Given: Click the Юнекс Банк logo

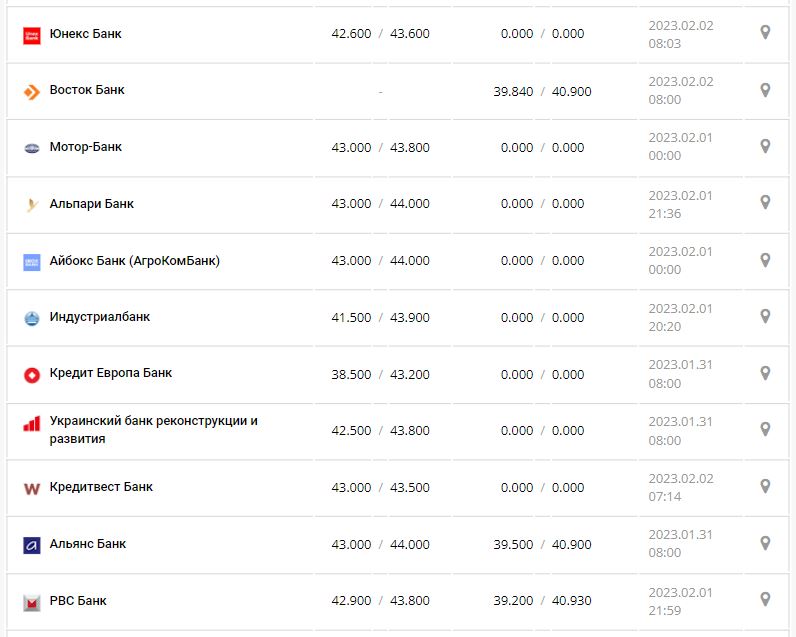Looking at the screenshot, I should 31,35.
